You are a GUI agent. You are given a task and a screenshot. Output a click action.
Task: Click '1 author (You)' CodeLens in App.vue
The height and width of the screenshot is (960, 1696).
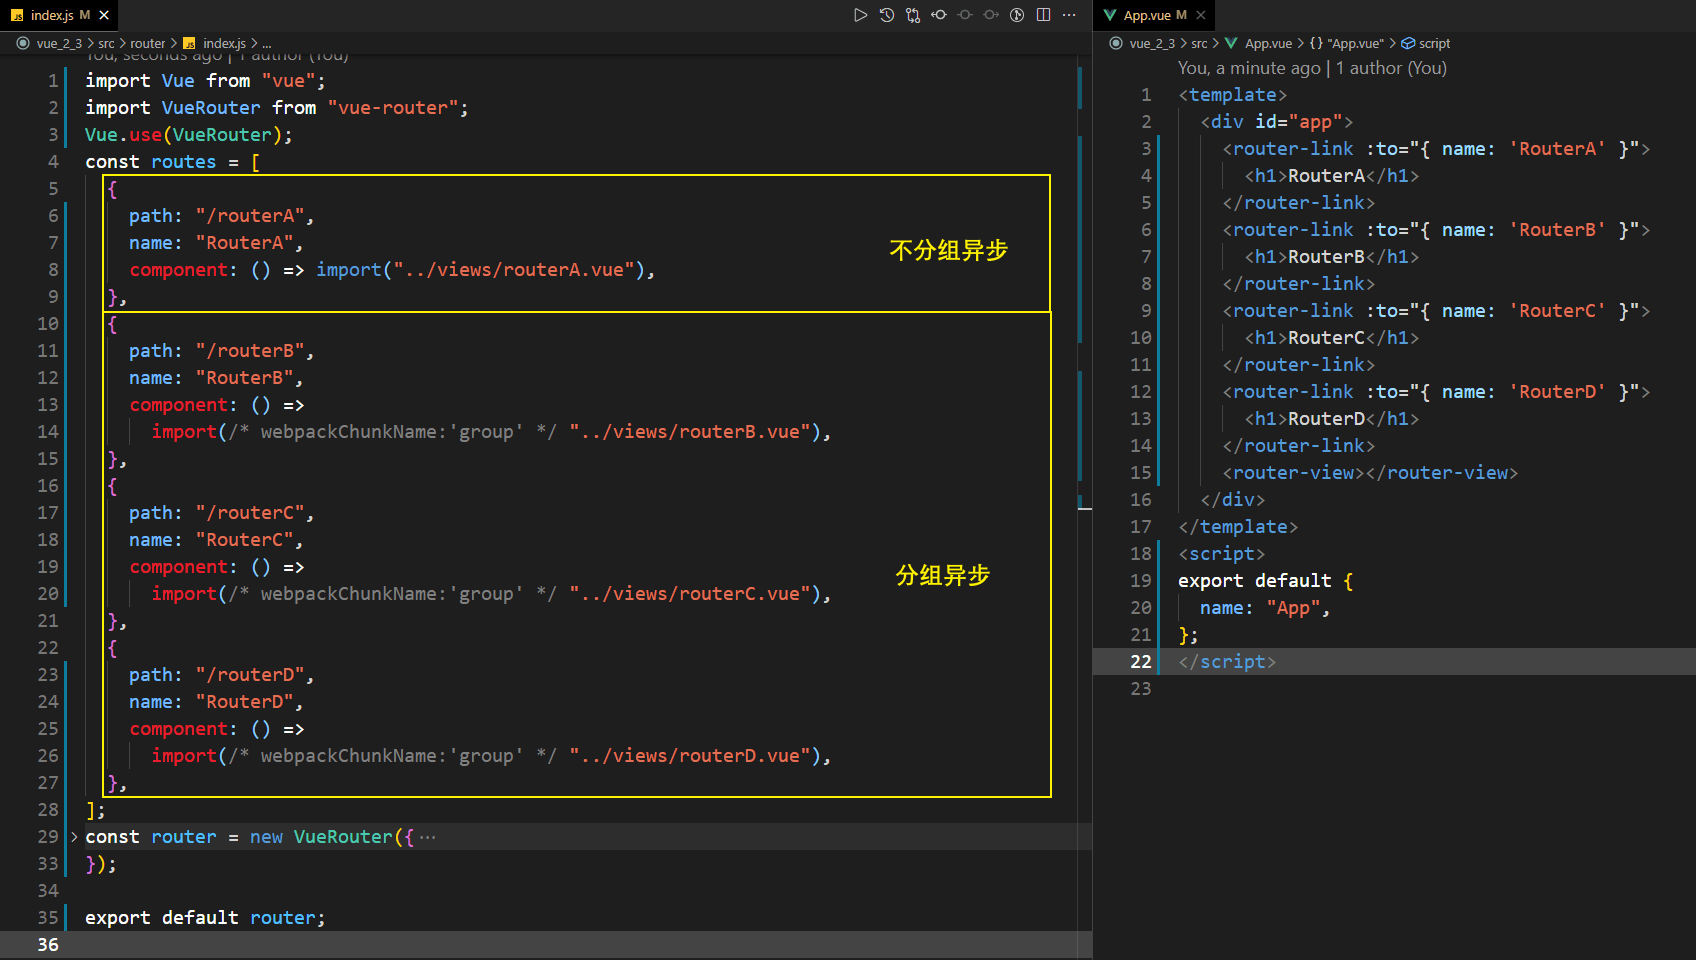pos(1392,68)
